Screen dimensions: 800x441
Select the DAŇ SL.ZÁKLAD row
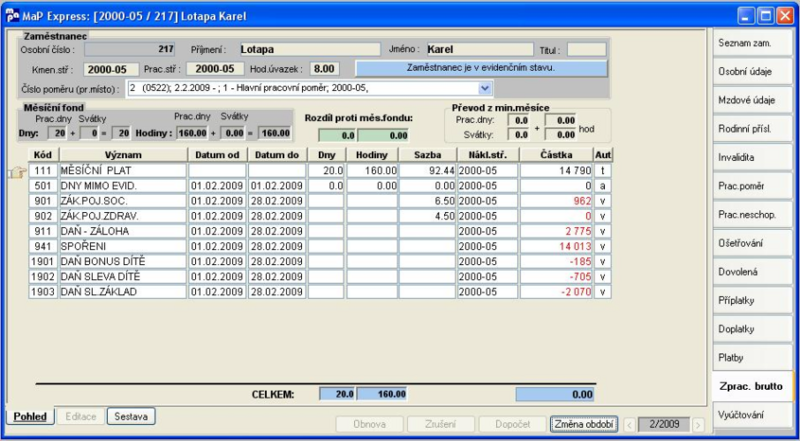point(320,292)
